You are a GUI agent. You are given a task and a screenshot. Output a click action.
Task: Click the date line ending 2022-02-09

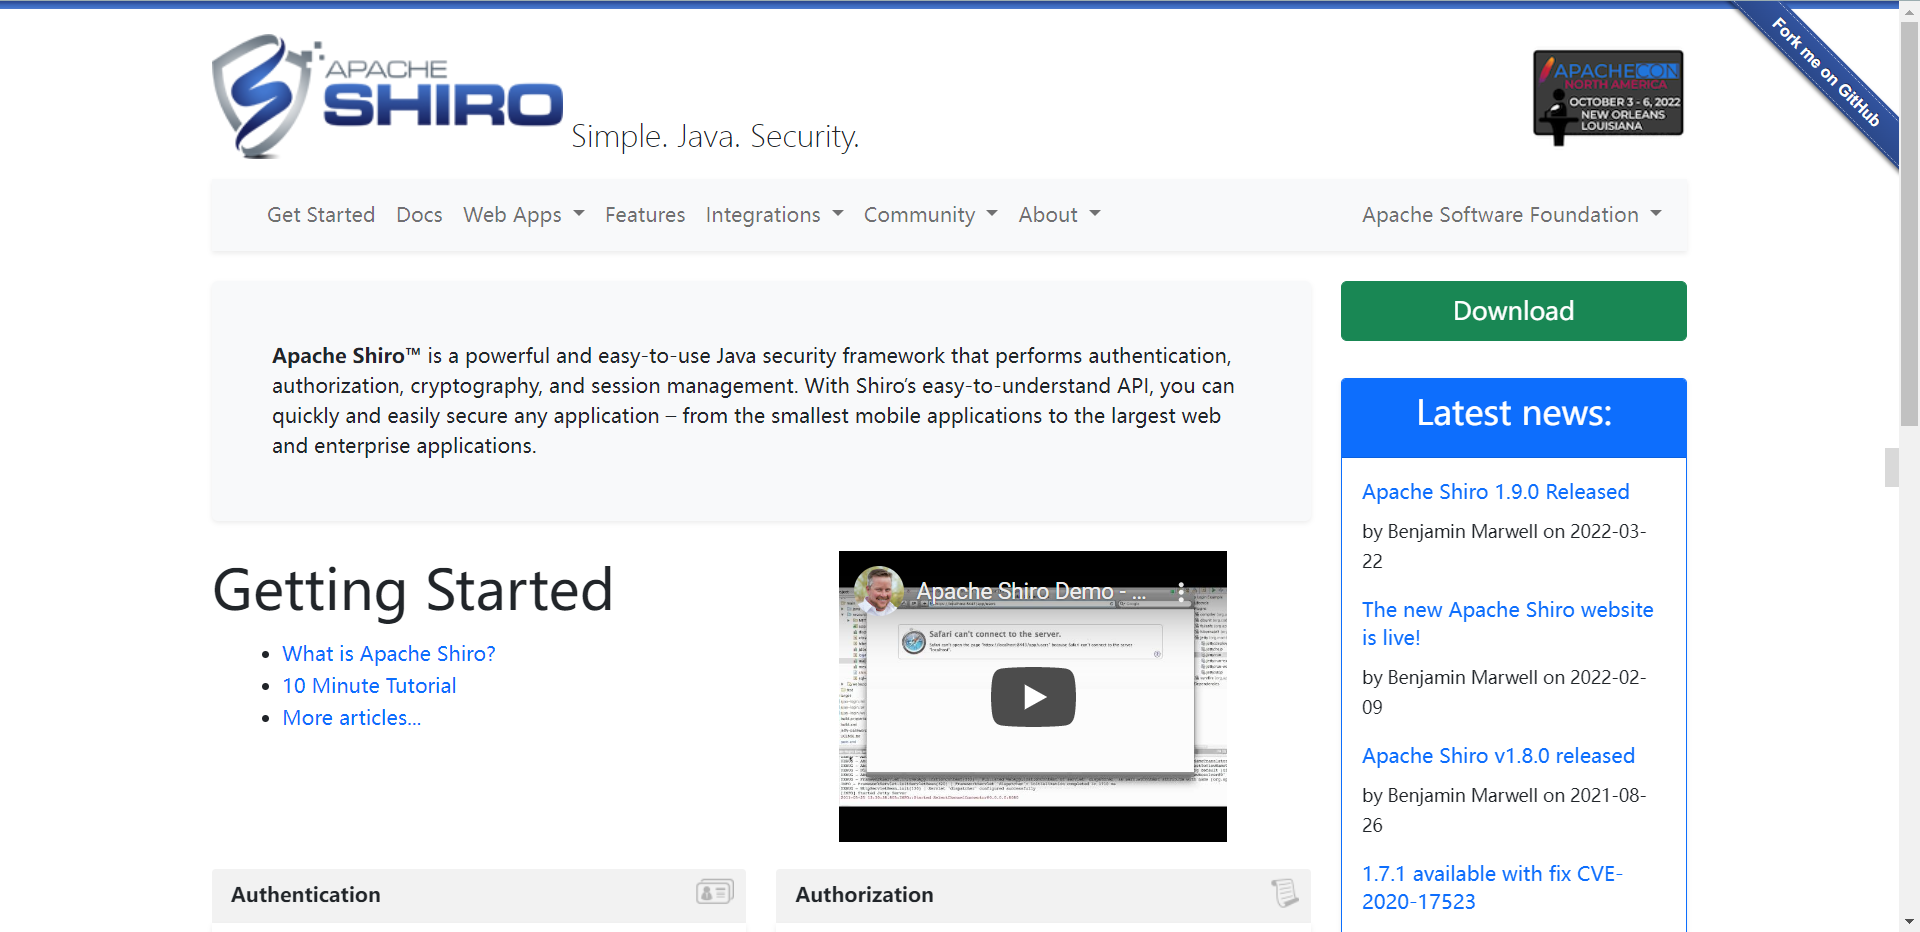click(x=1504, y=692)
